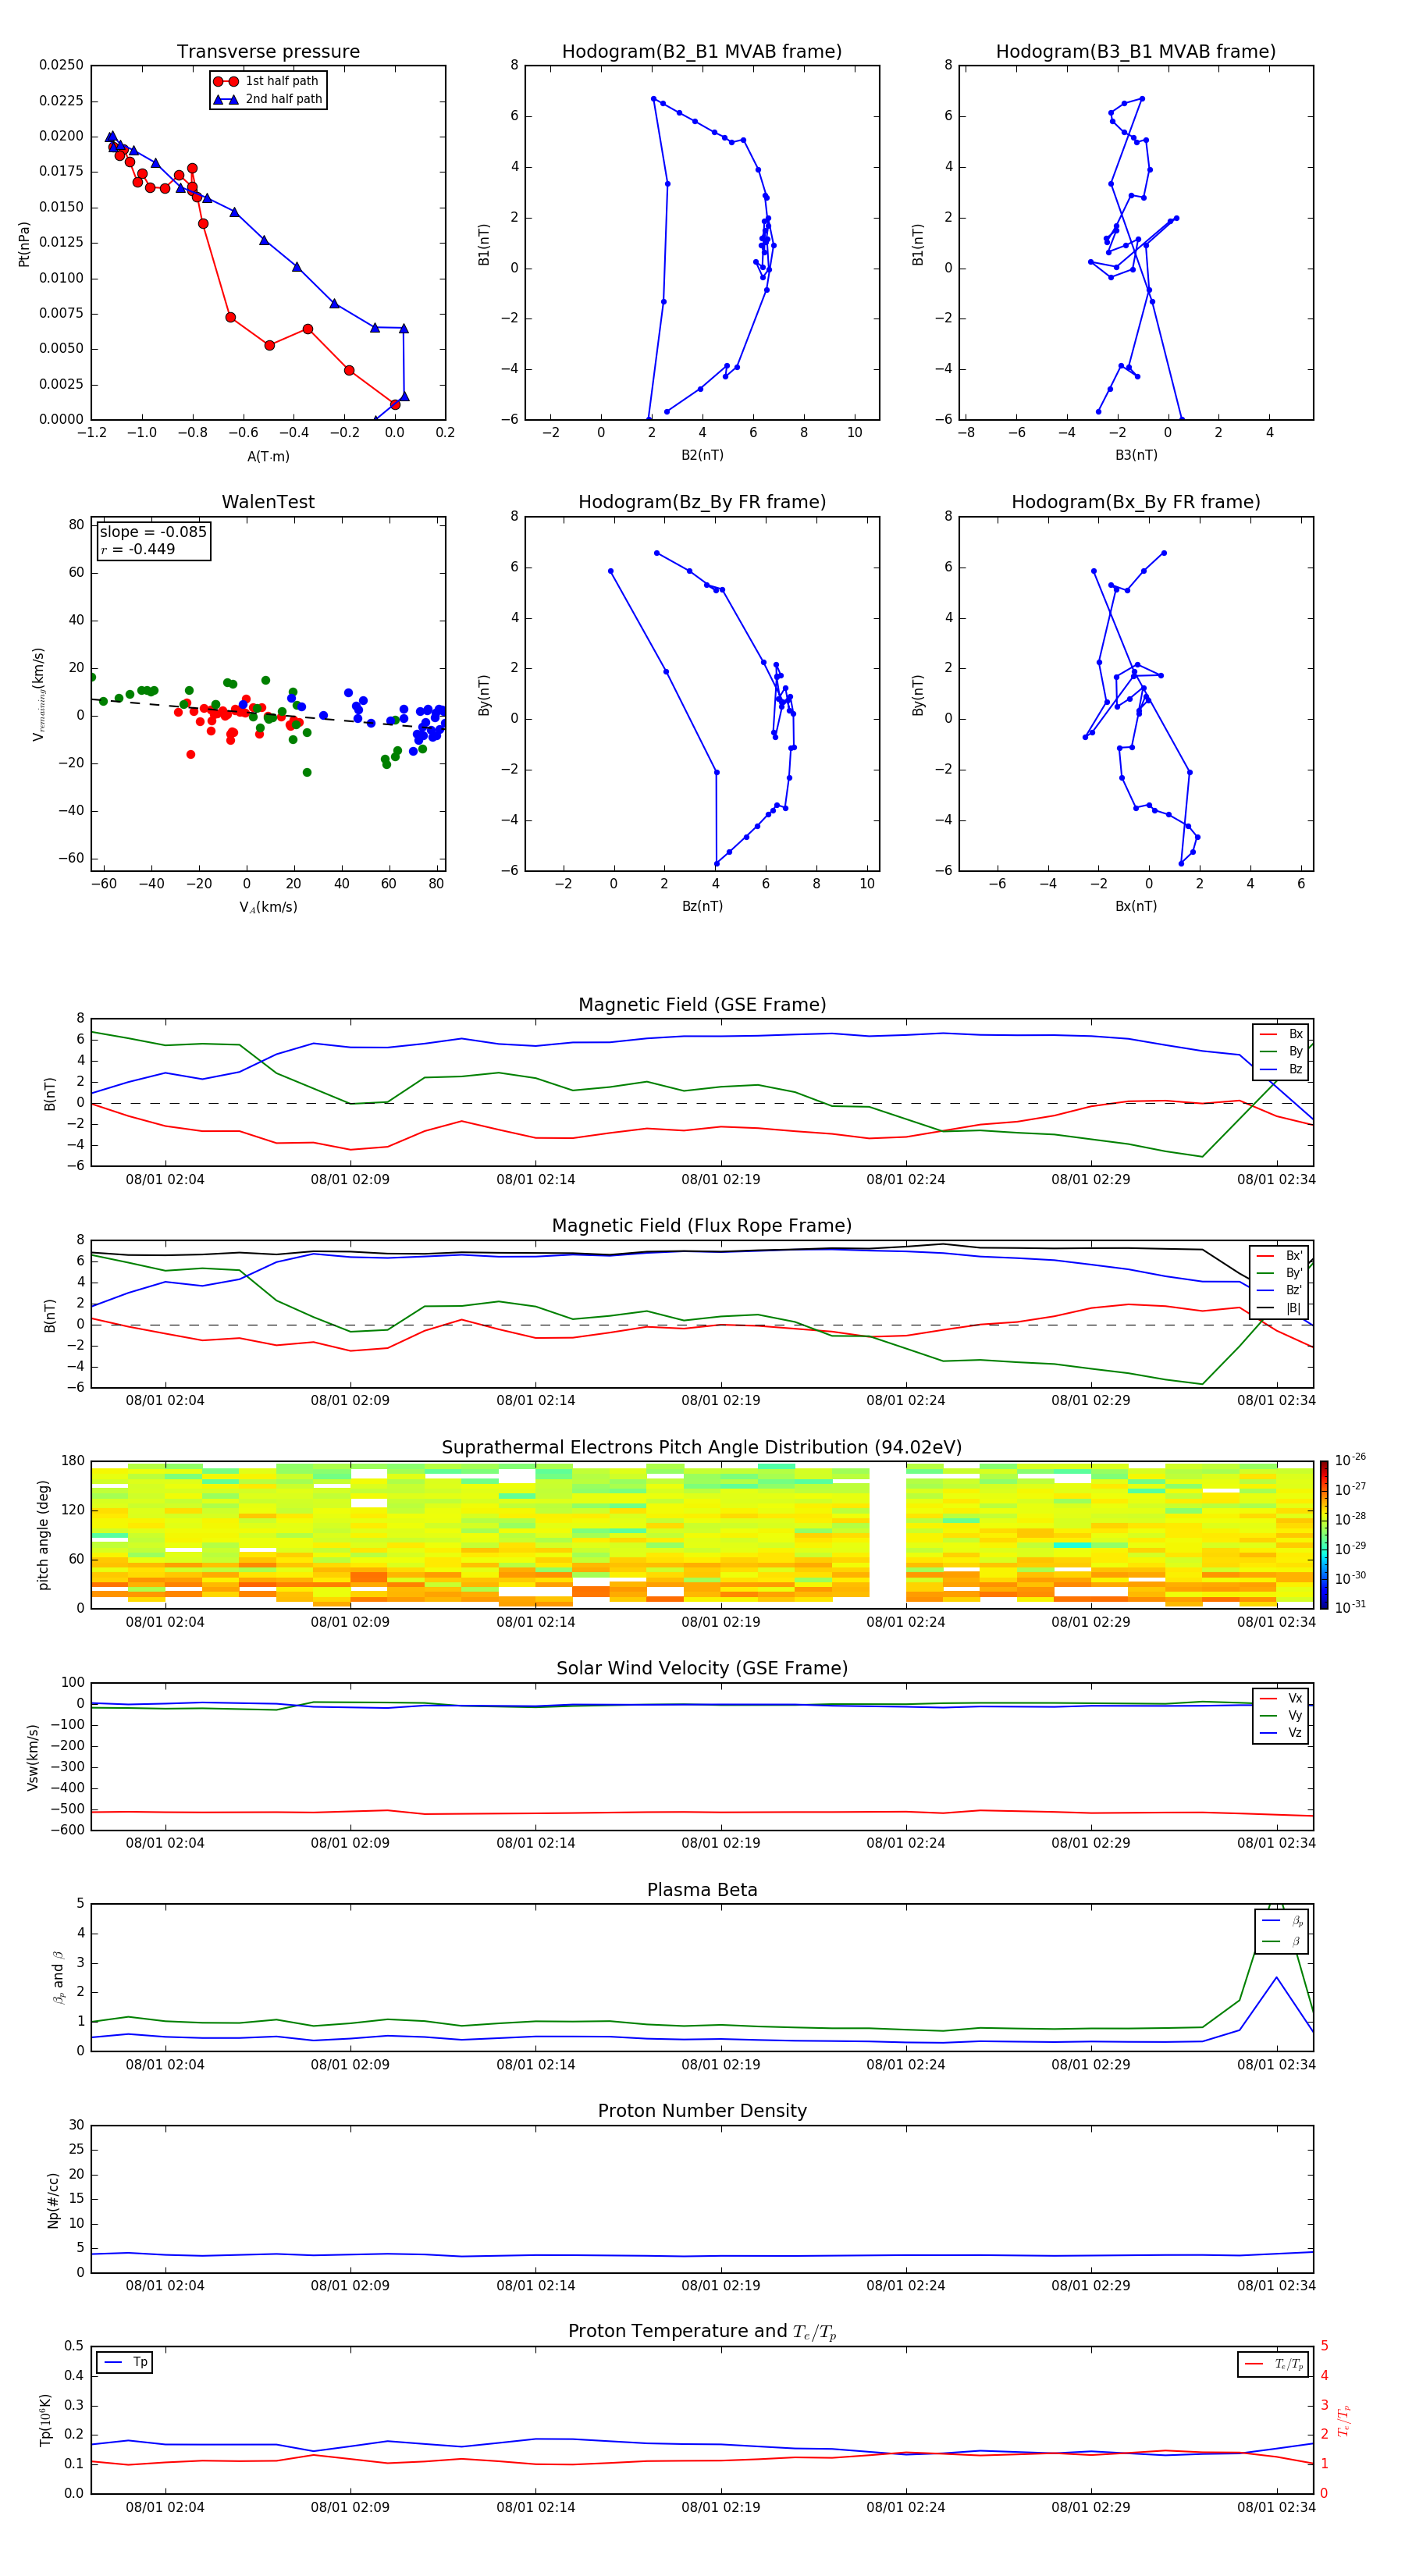The height and width of the screenshot is (2576, 1405).
Task: Click the "Np(#/cc)" y-axis label
Action: point(53,2200)
